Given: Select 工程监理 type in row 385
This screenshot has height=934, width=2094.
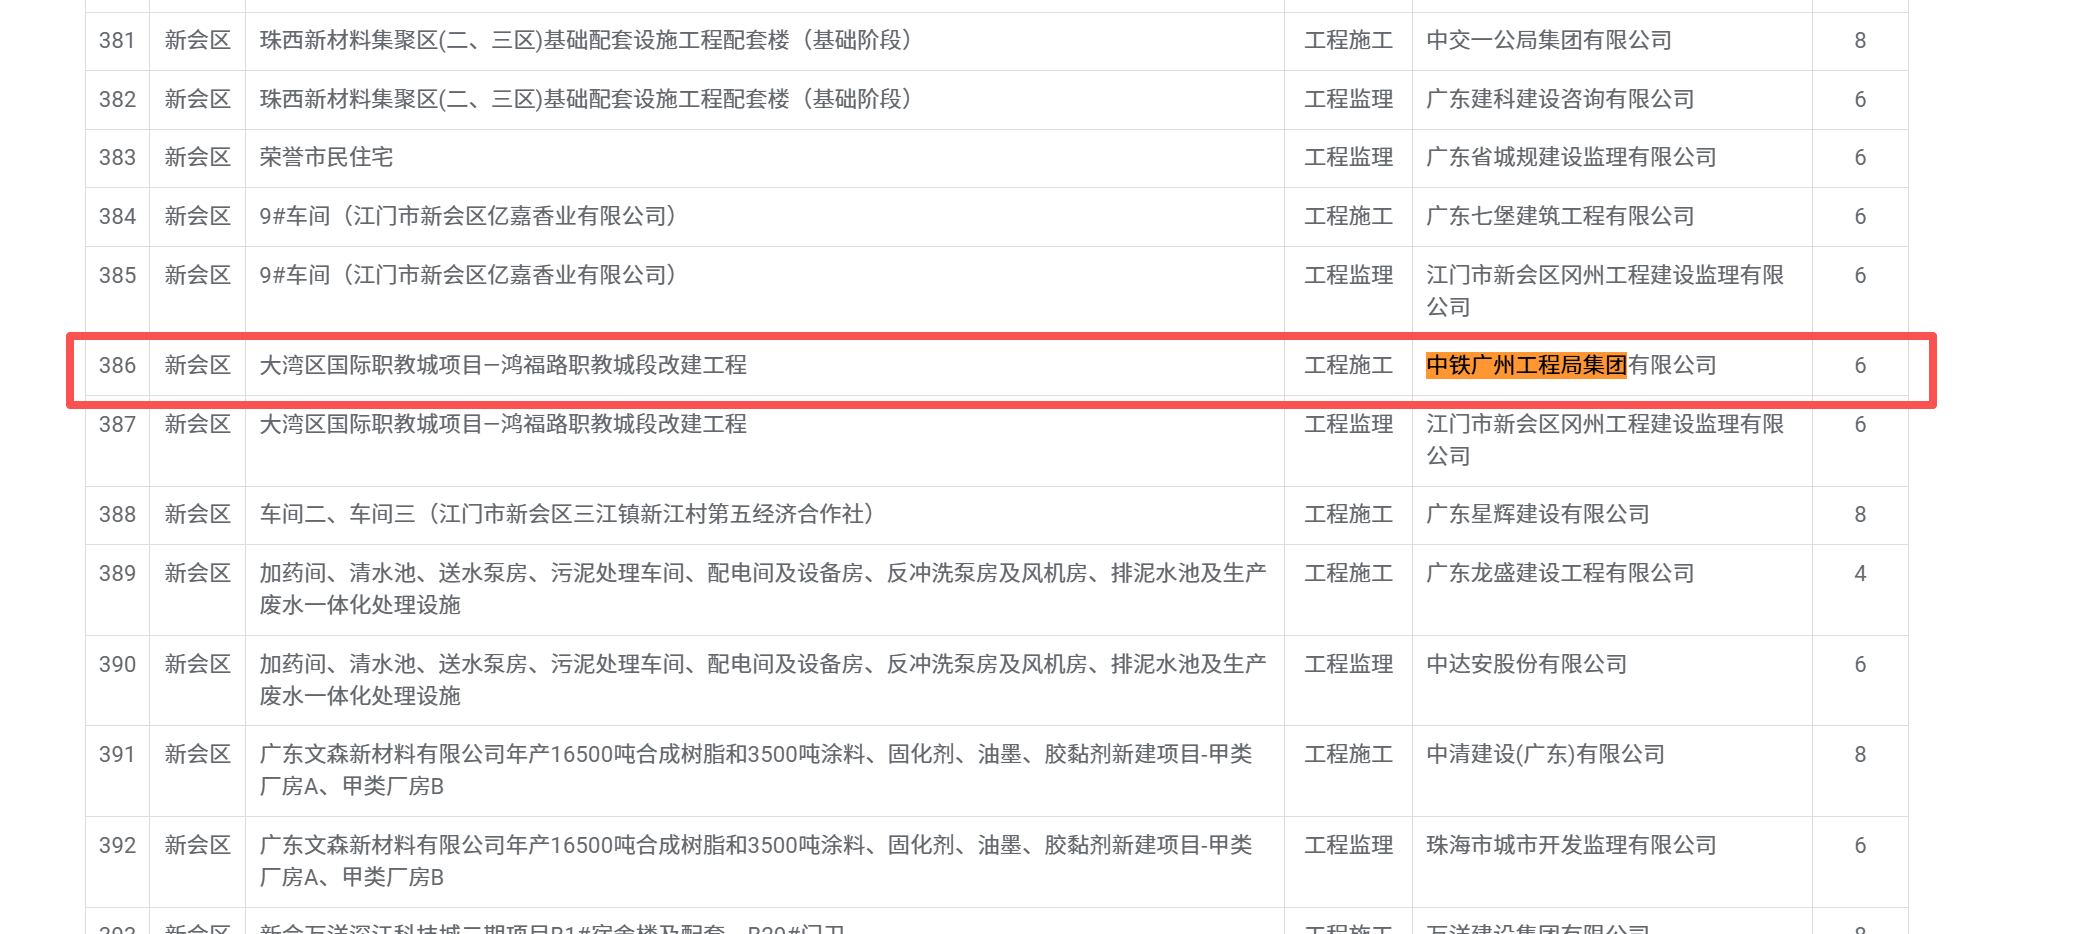Looking at the screenshot, I should click(x=1348, y=276).
